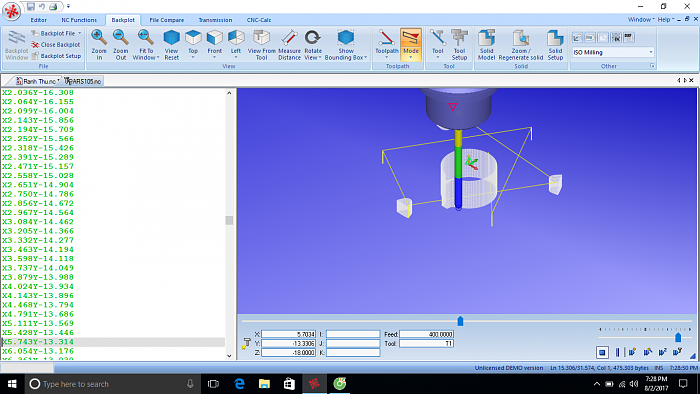Open the Window menu dropdown
Screen dimensions: 700x394
[x=641, y=20]
